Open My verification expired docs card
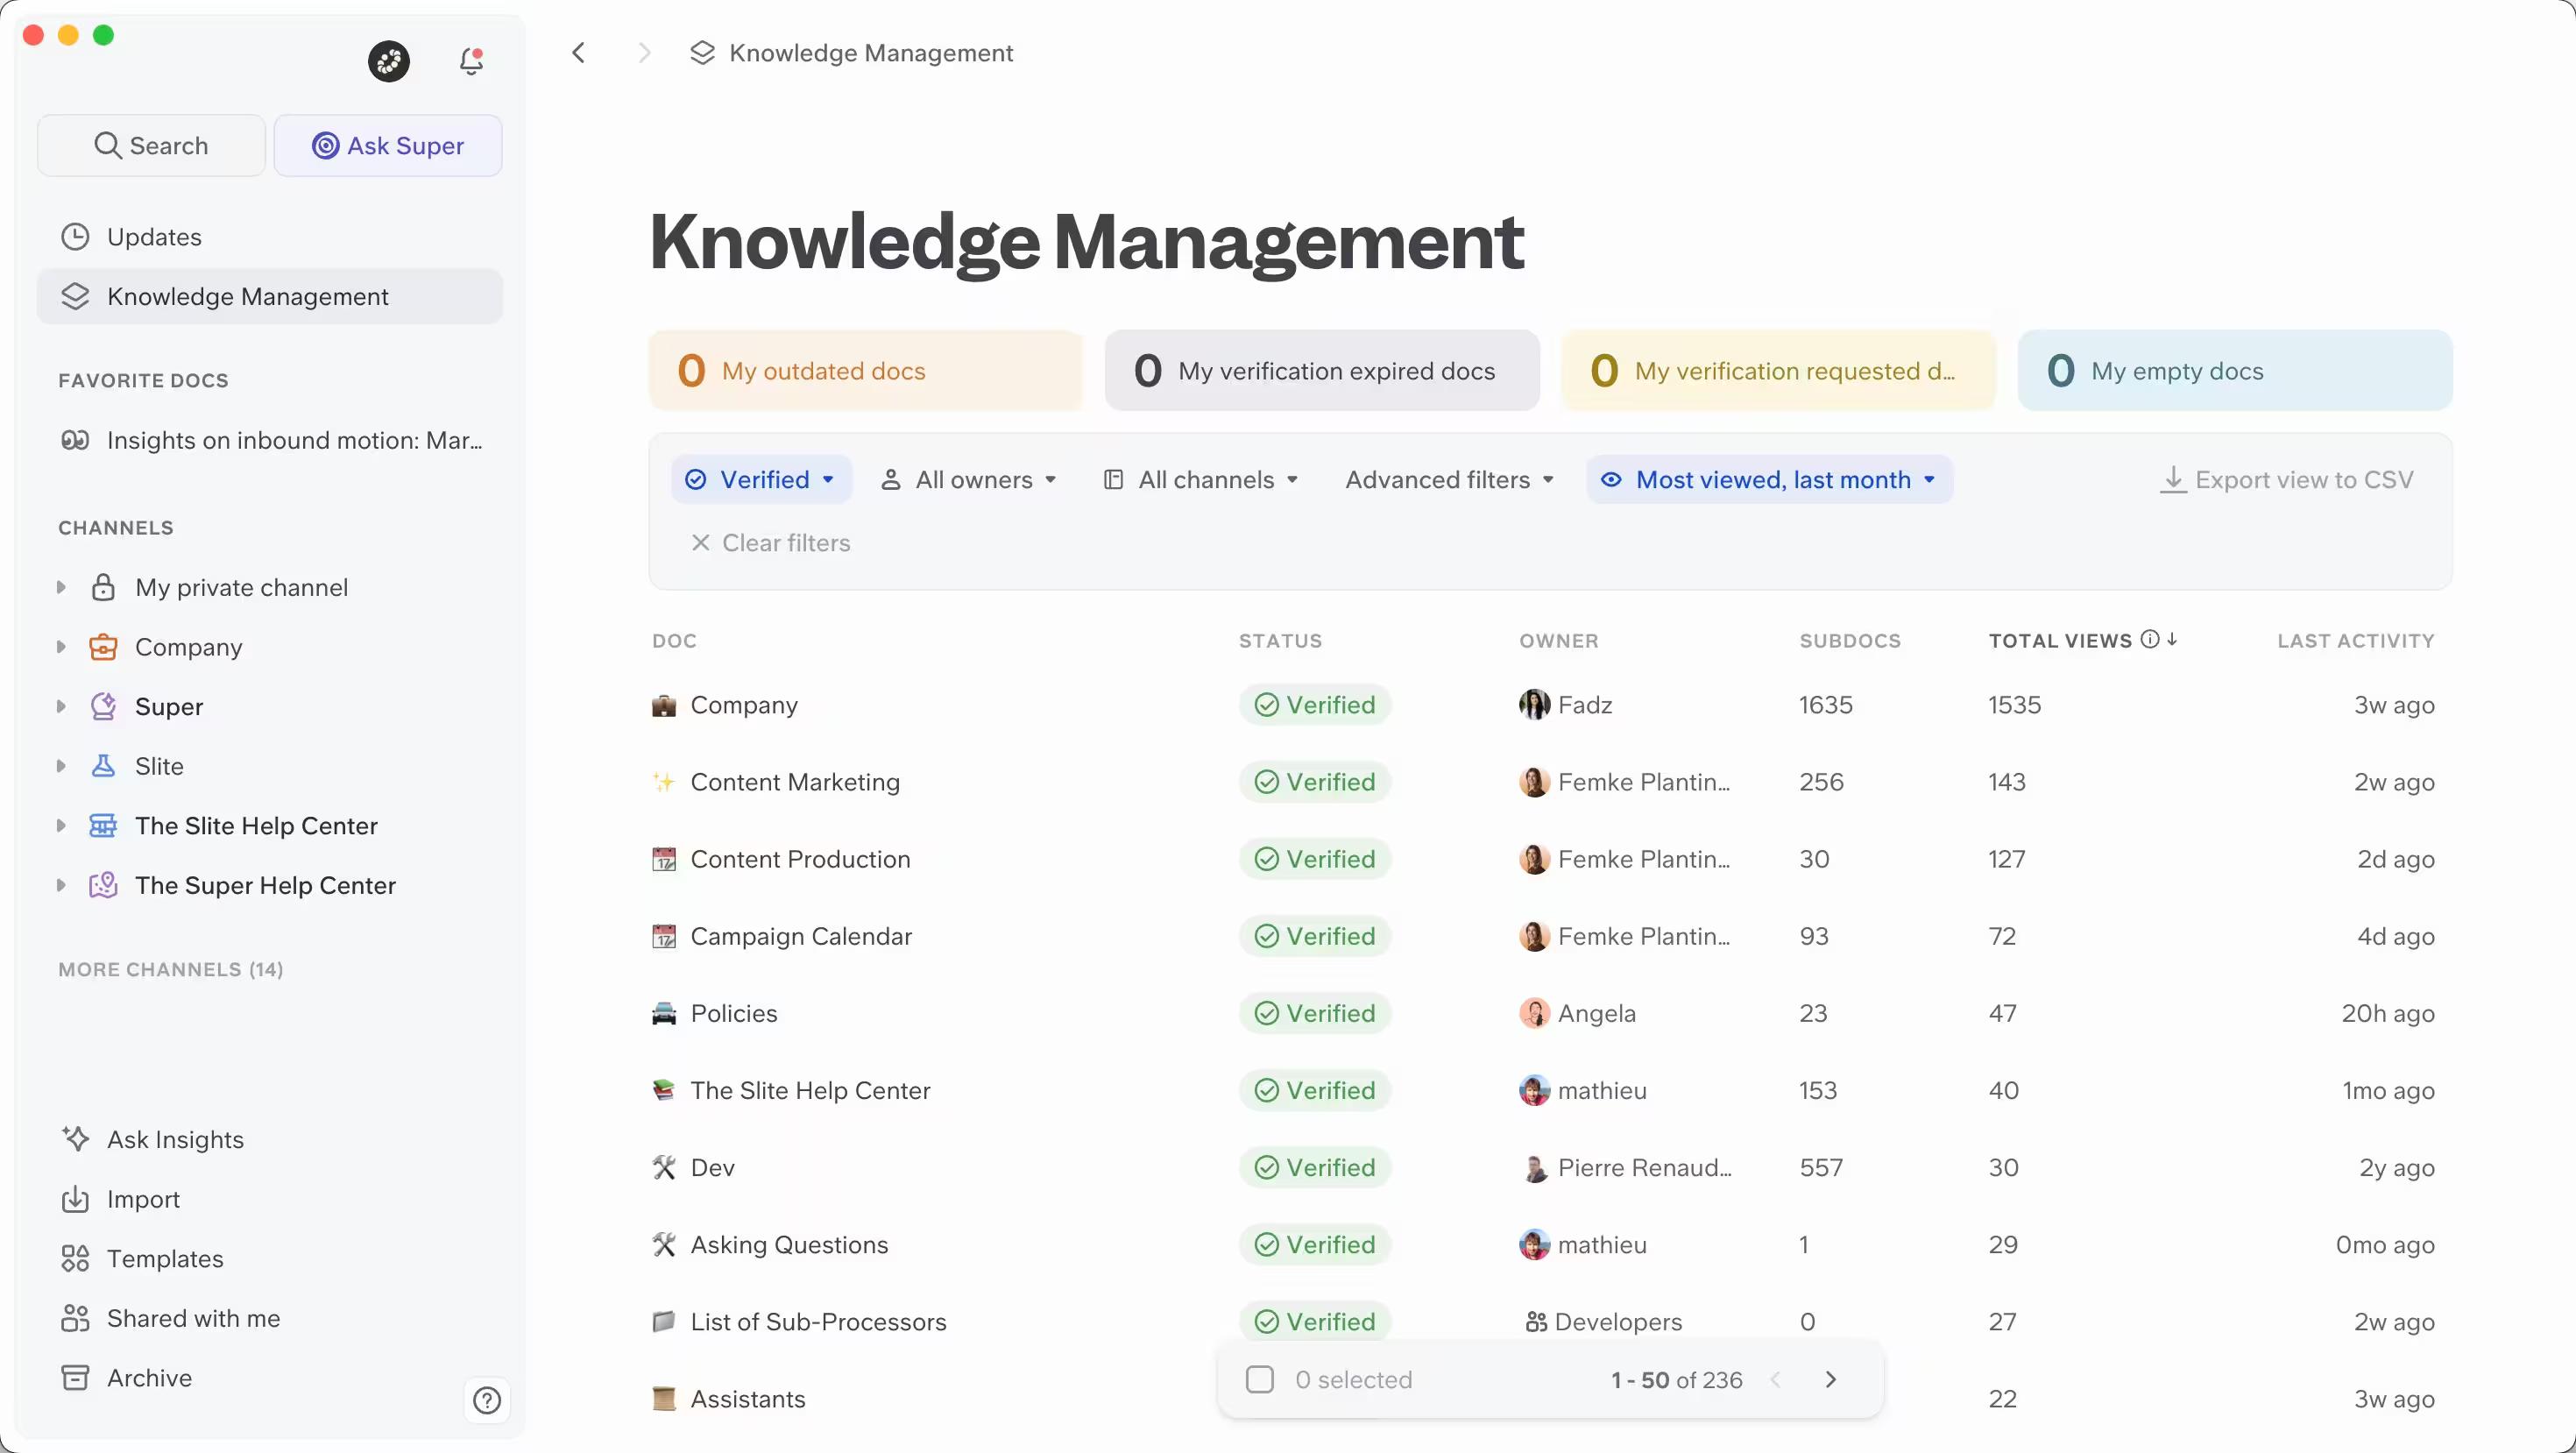Viewport: 2576px width, 1453px height. tap(1322, 370)
